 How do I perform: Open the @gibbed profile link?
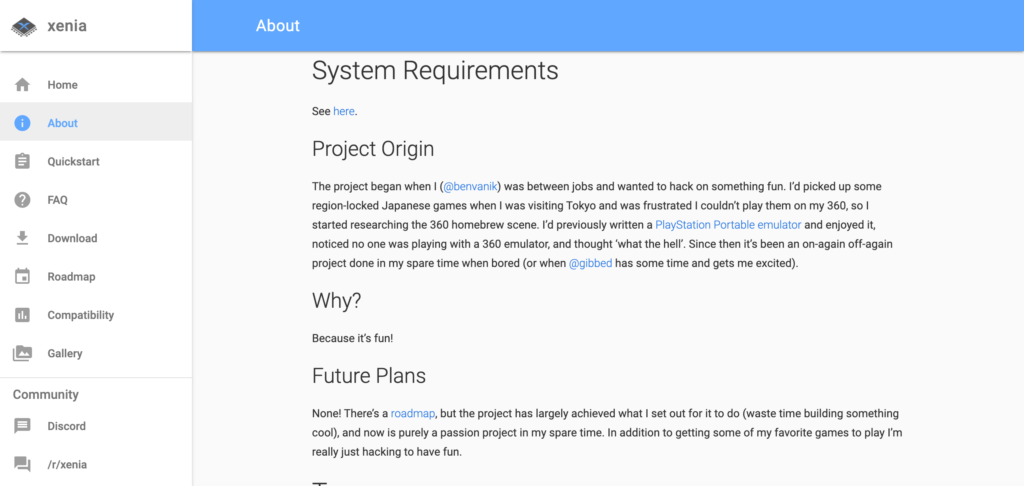tap(590, 264)
